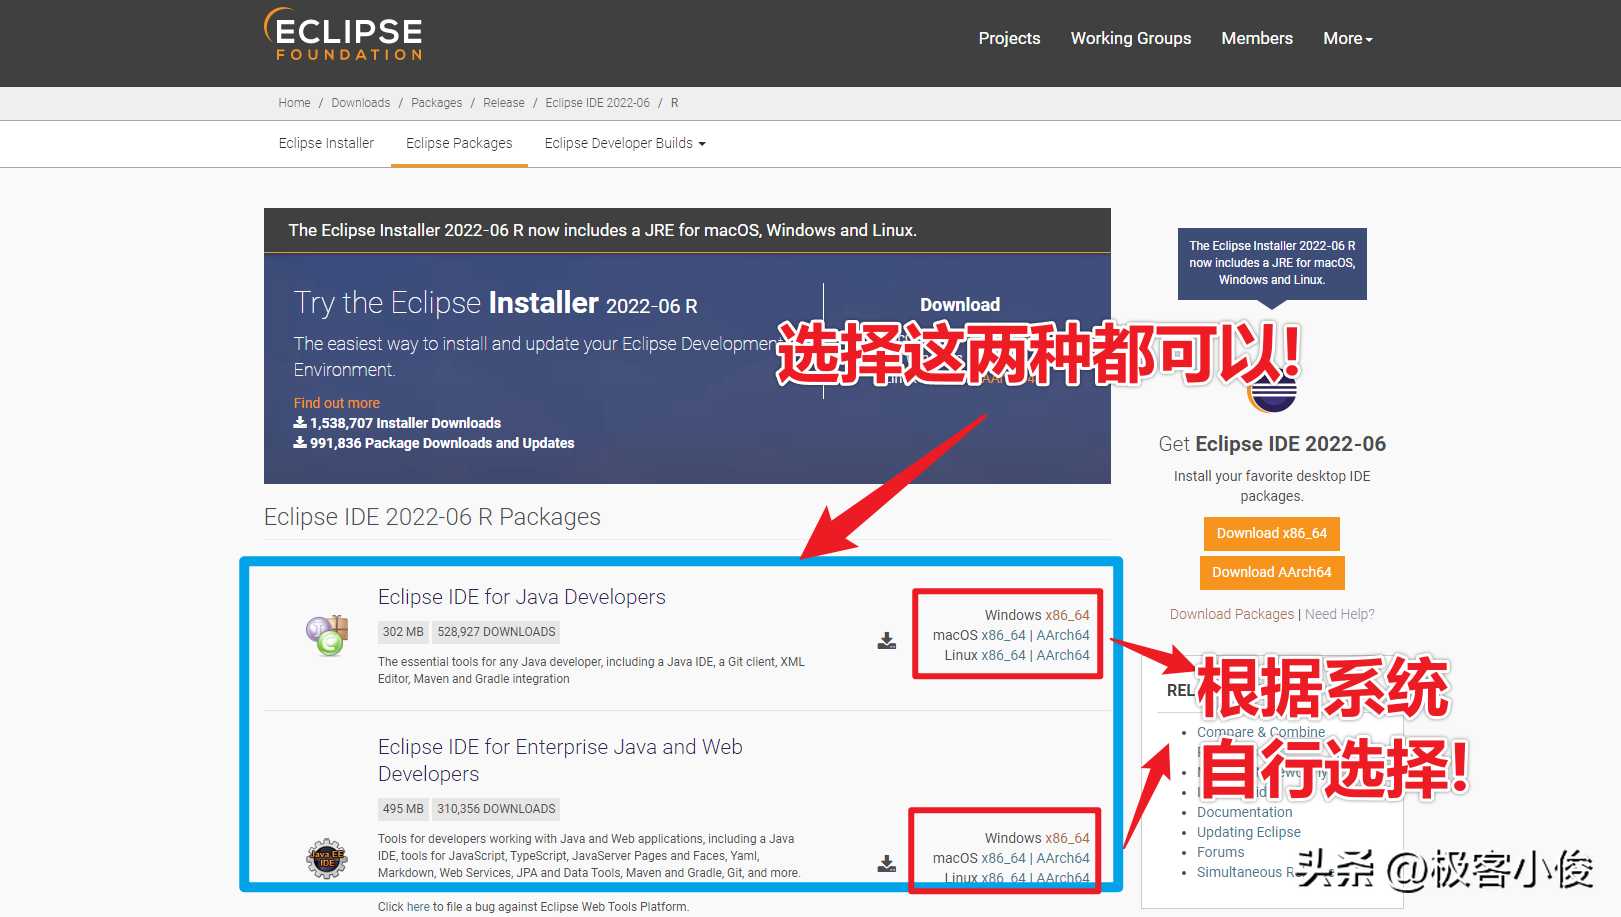Select macOS AArch64 for Enterprise Java
The width and height of the screenshot is (1621, 917).
pyautogui.click(x=1063, y=858)
